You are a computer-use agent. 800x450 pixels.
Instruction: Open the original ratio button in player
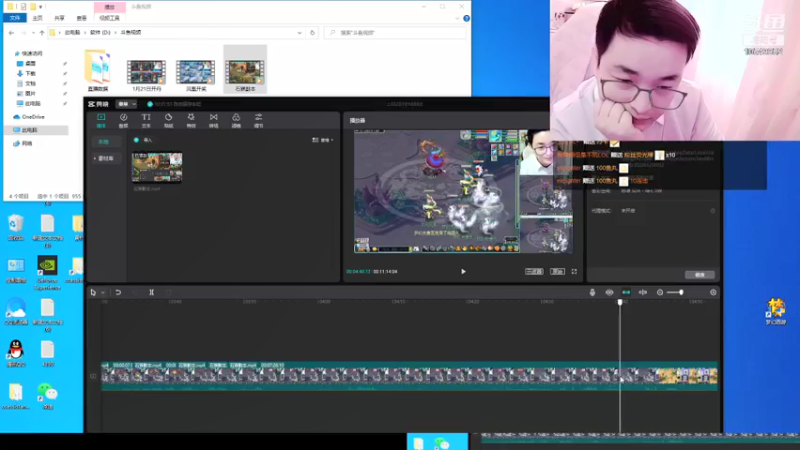pos(557,271)
